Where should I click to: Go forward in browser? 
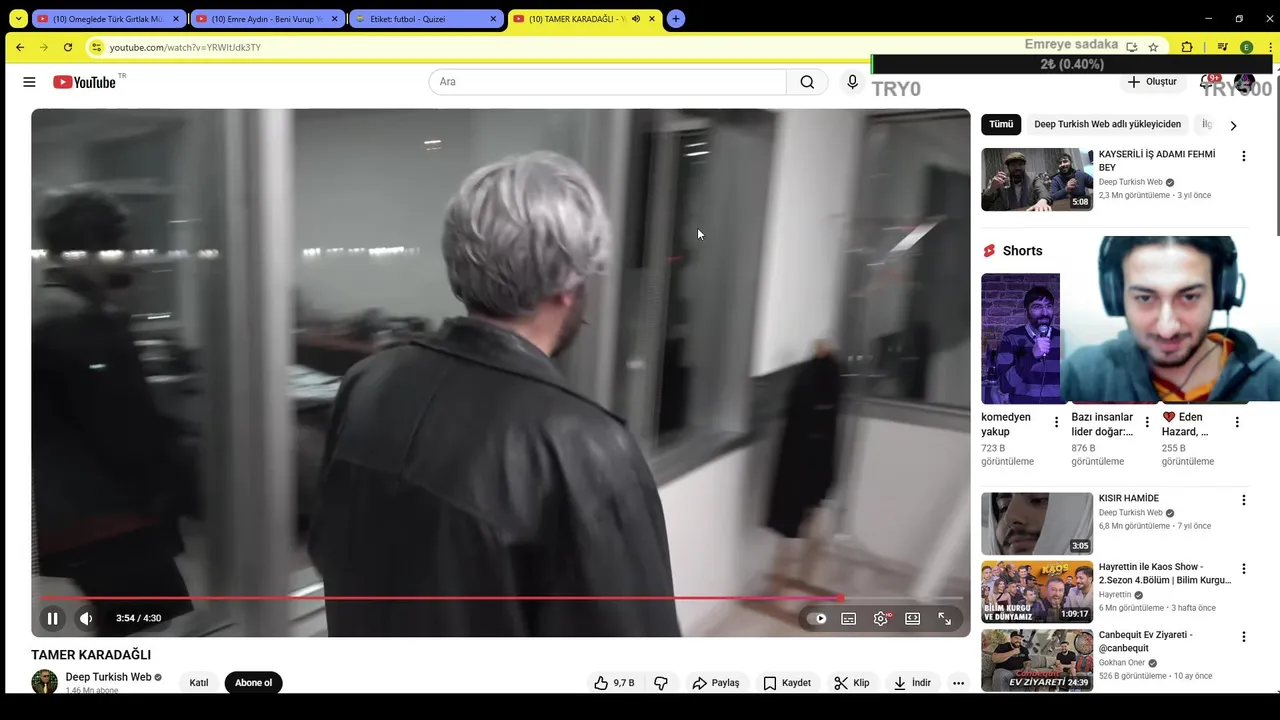pos(44,47)
